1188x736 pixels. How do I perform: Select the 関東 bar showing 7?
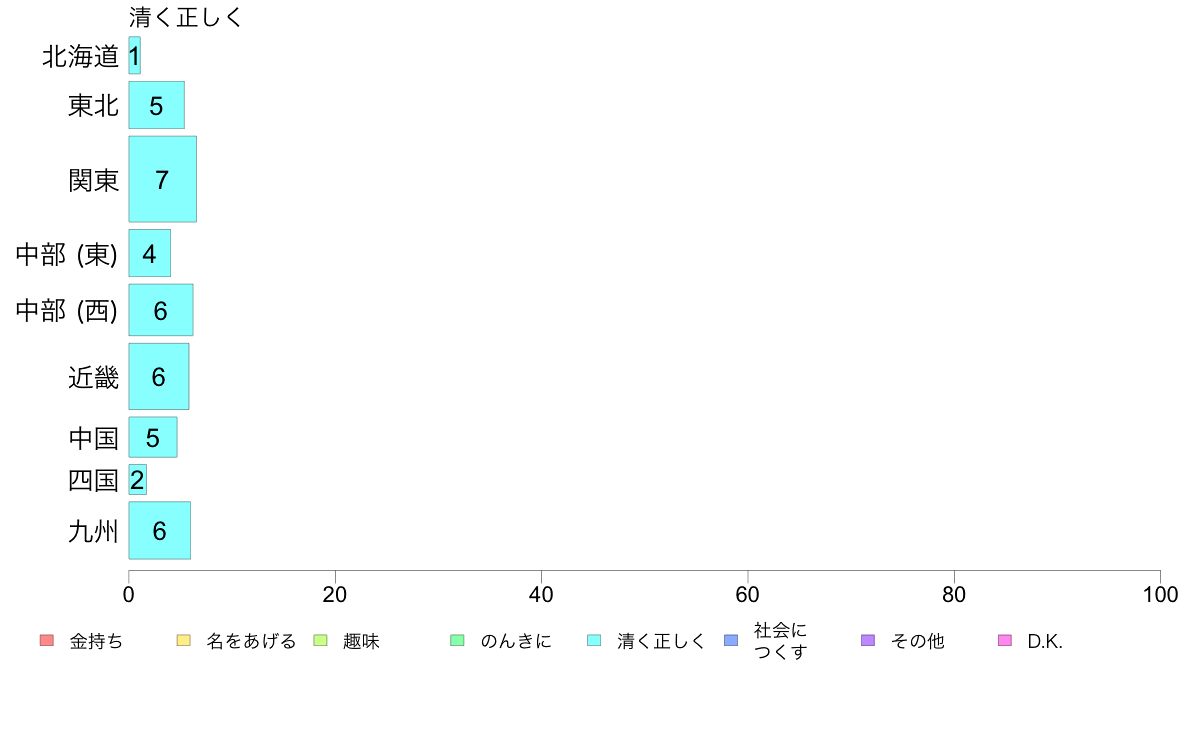[162, 179]
